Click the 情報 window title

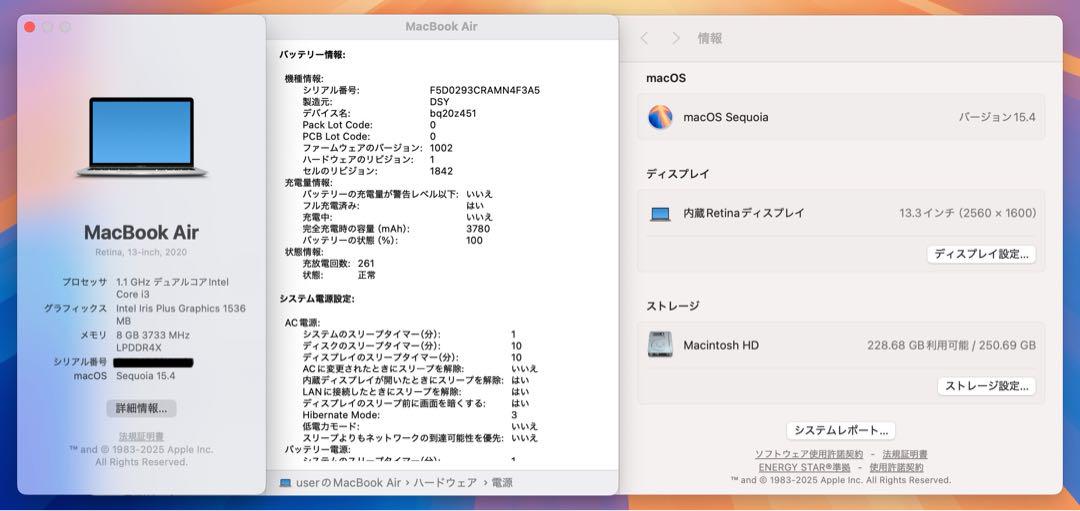pos(709,39)
